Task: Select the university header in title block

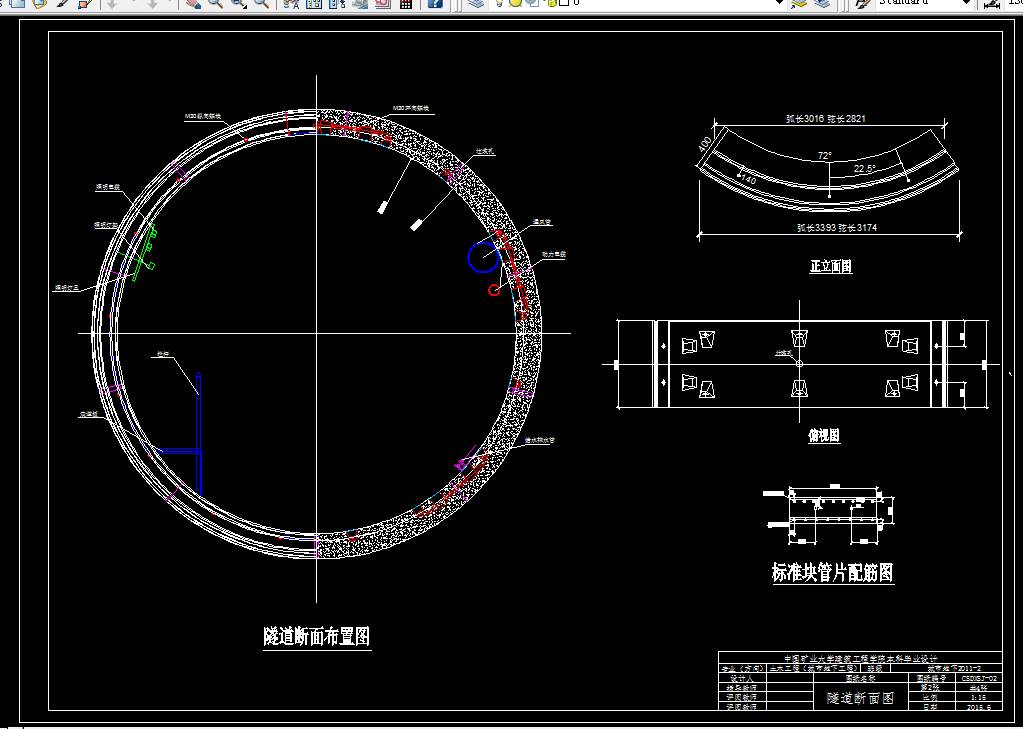Action: (860, 659)
